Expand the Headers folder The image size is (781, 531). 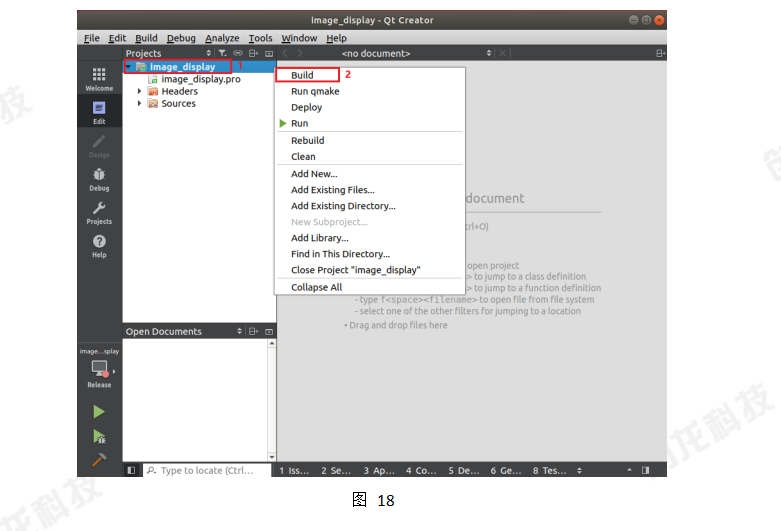tap(139, 91)
